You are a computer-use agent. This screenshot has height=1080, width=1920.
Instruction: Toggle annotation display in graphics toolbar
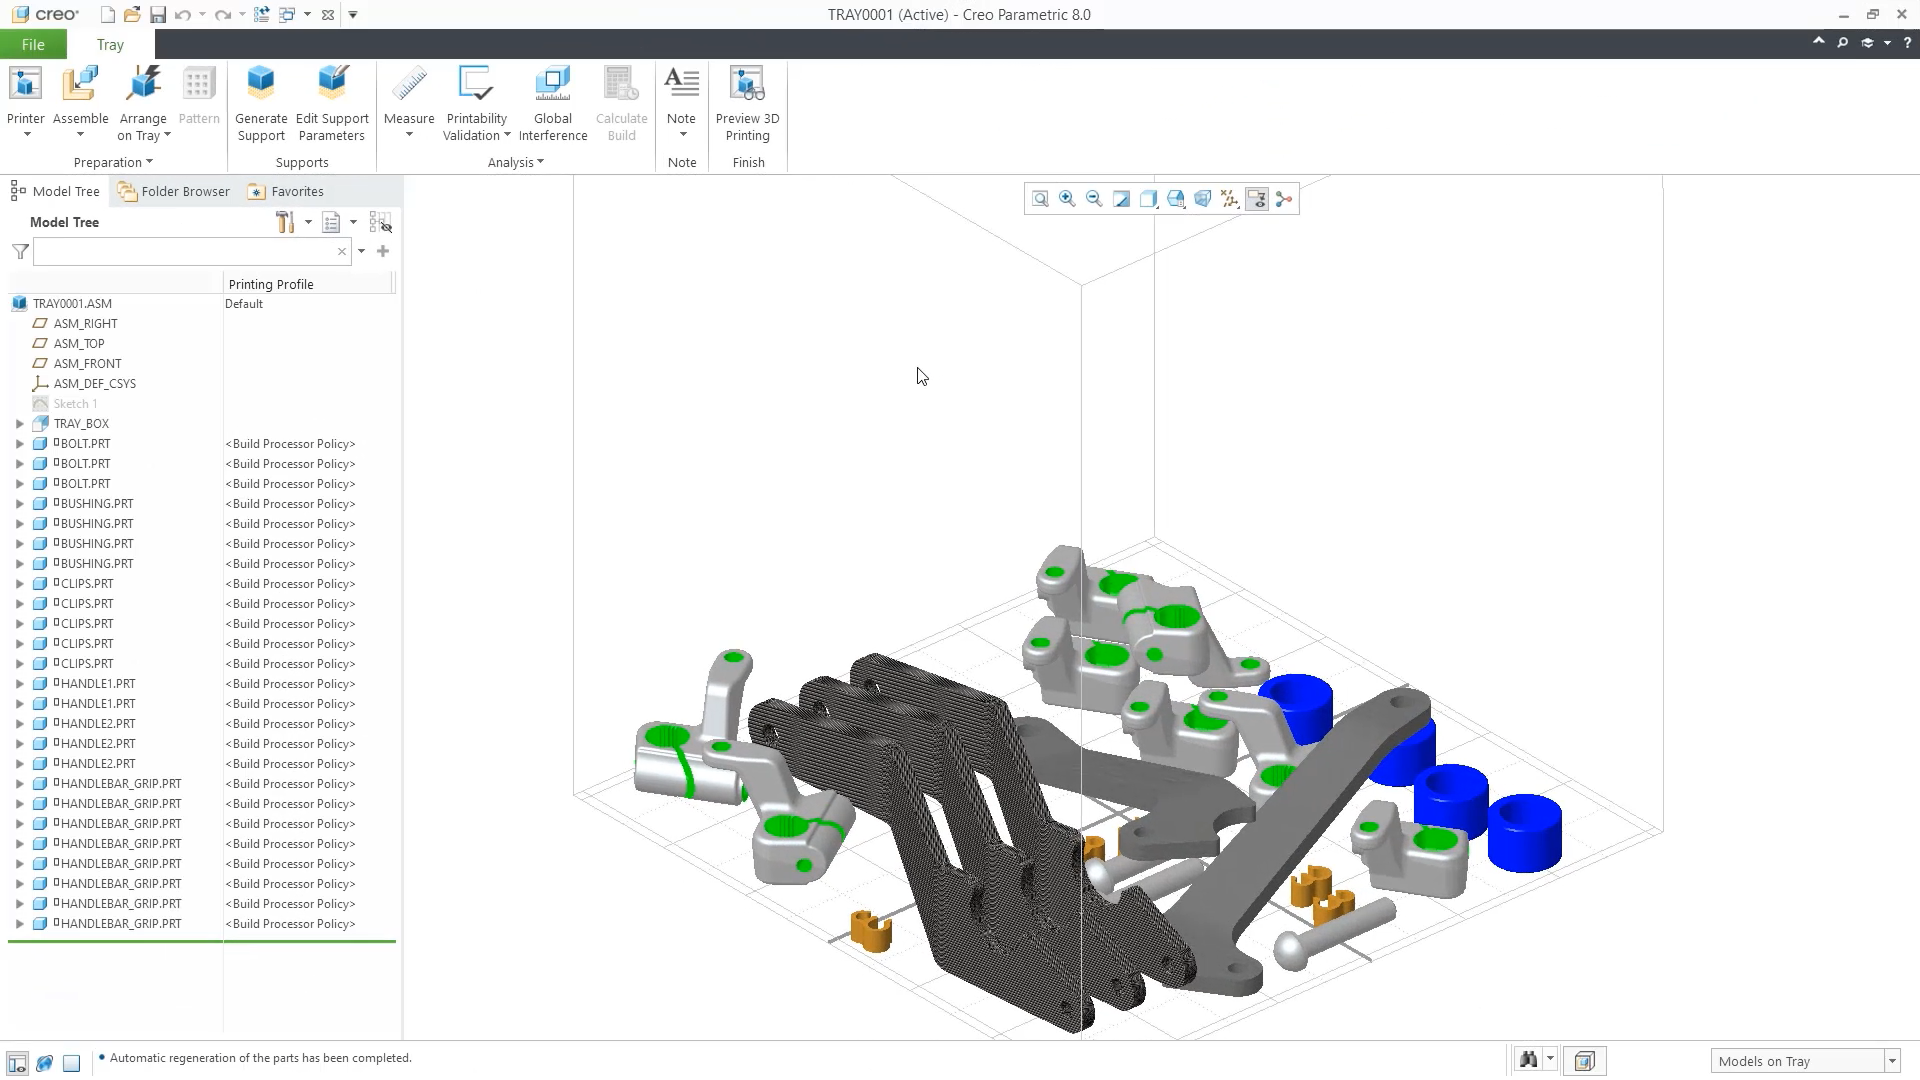click(1257, 199)
